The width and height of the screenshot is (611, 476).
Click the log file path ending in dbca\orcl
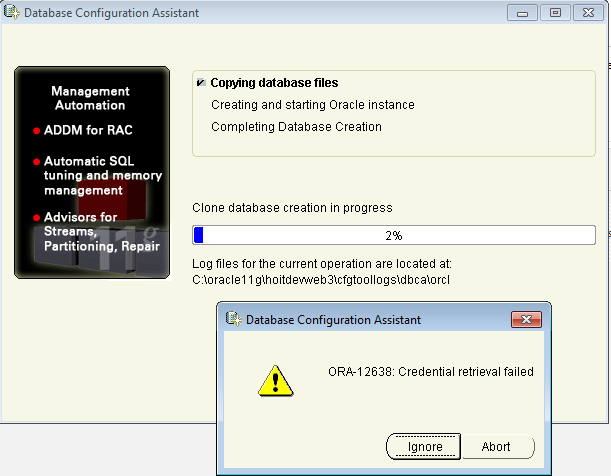pyautogui.click(x=321, y=280)
